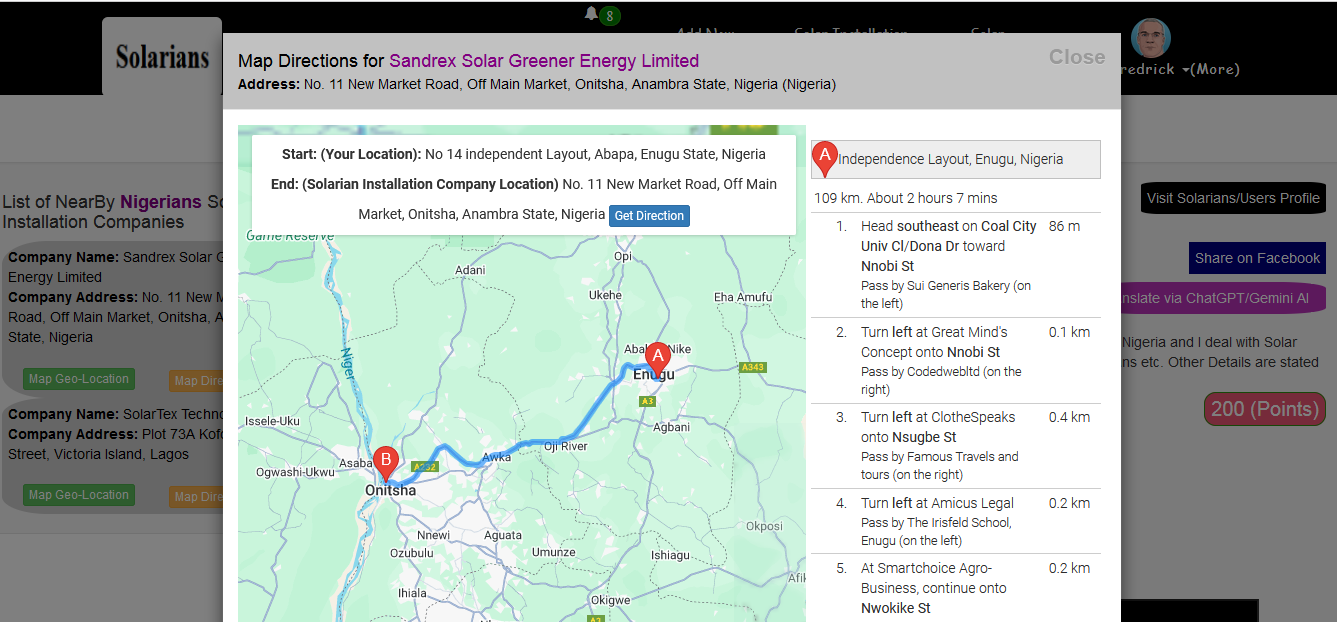Select direction step 1 Head southeast
The height and width of the screenshot is (622, 1337).
[x=956, y=265]
